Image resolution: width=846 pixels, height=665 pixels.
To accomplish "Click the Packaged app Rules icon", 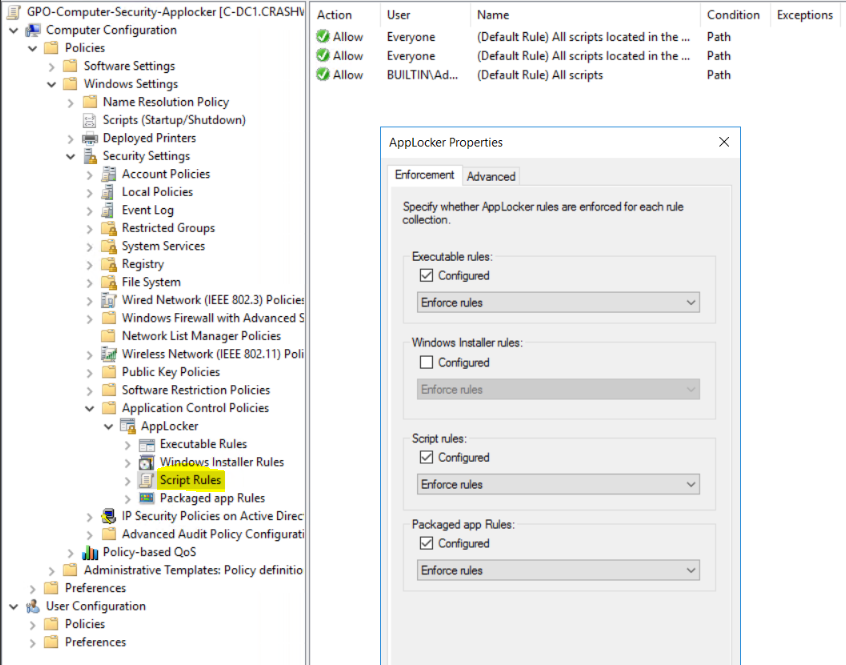I will 146,498.
